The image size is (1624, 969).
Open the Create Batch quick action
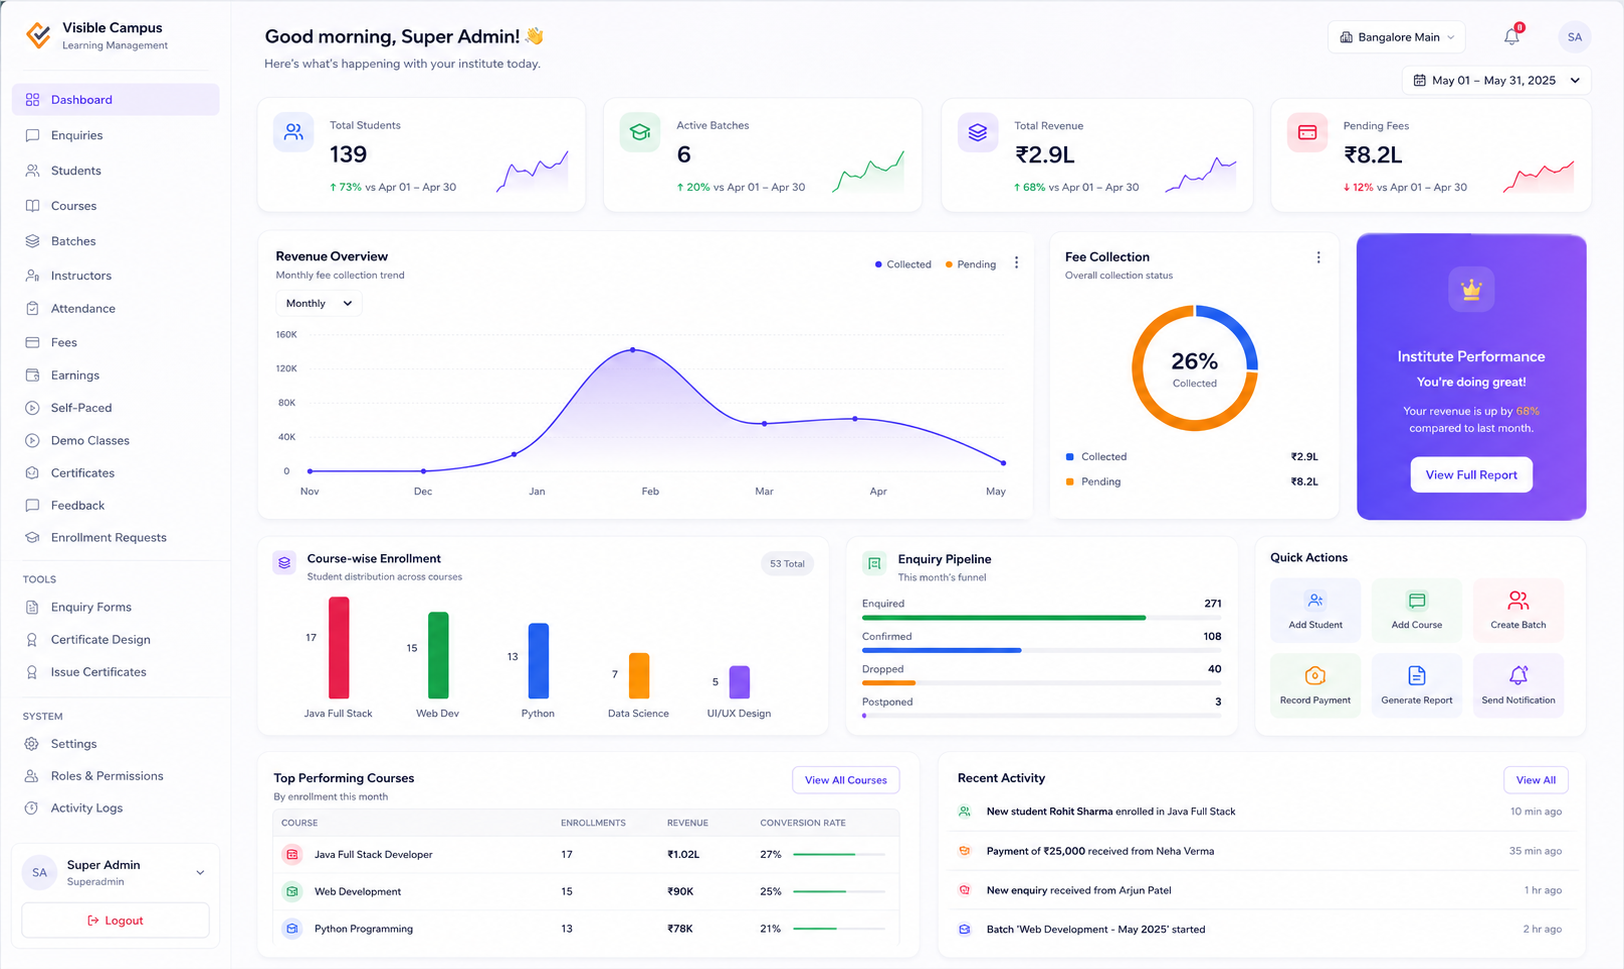click(1518, 610)
